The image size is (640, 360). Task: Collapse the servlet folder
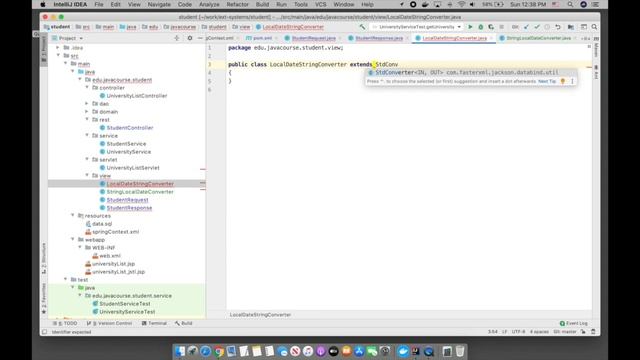point(87,159)
